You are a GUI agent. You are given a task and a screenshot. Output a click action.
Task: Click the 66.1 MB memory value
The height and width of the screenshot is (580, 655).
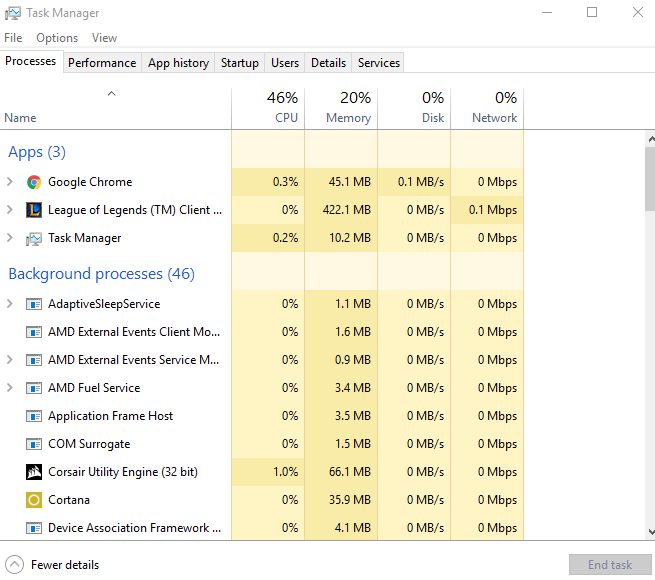click(350, 472)
